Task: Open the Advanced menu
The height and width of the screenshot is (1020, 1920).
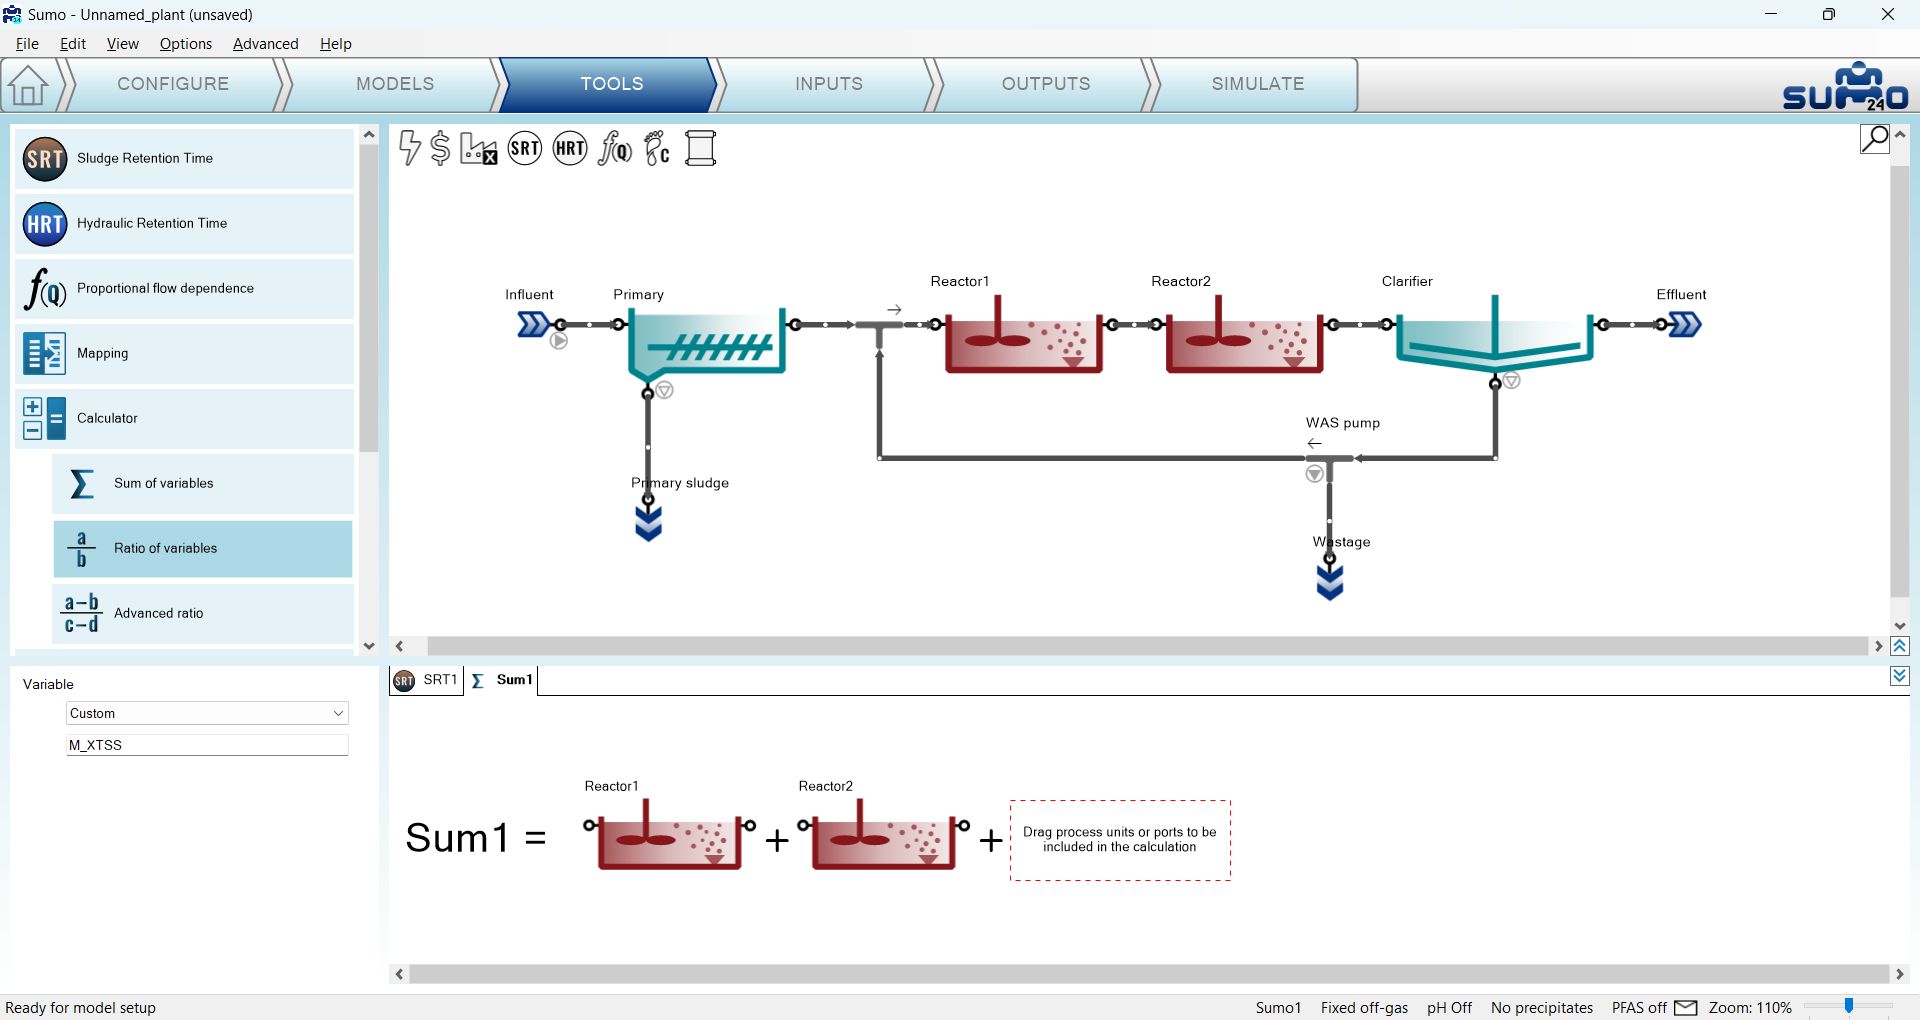Action: (x=265, y=44)
